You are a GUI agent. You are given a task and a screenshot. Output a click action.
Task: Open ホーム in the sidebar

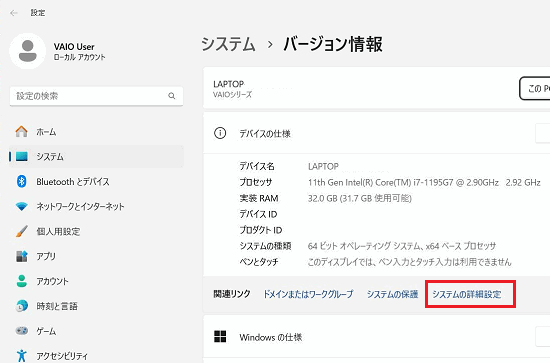click(x=96, y=132)
